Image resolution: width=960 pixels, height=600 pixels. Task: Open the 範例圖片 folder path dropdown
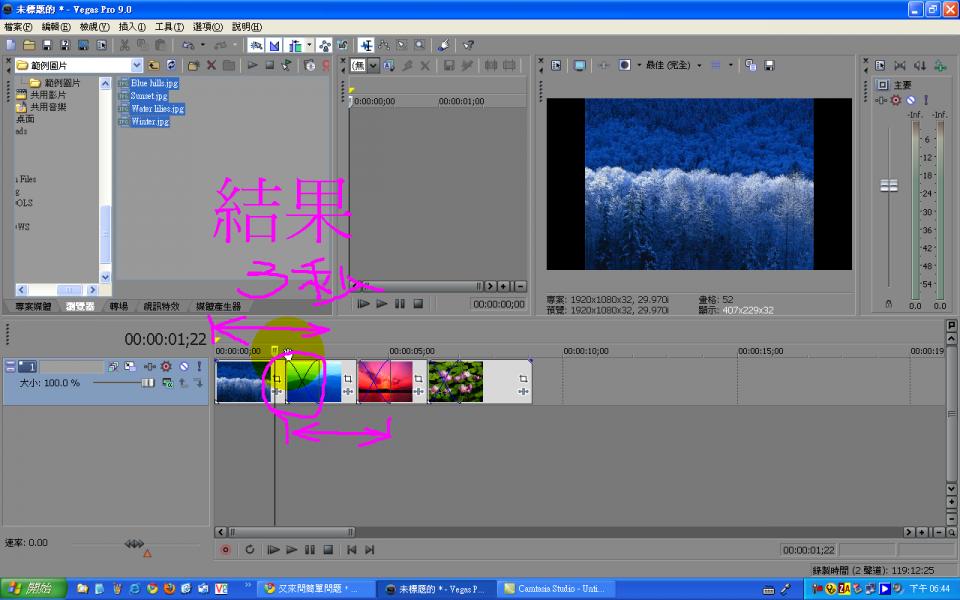coord(137,65)
